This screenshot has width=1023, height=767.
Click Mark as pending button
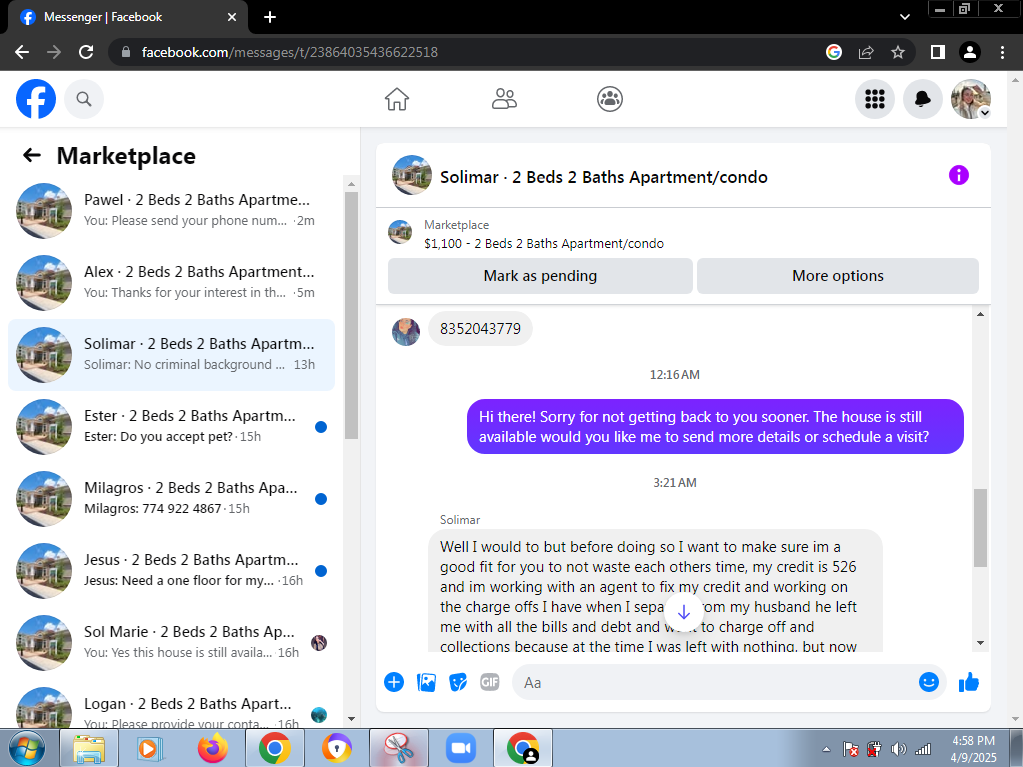[x=540, y=276]
